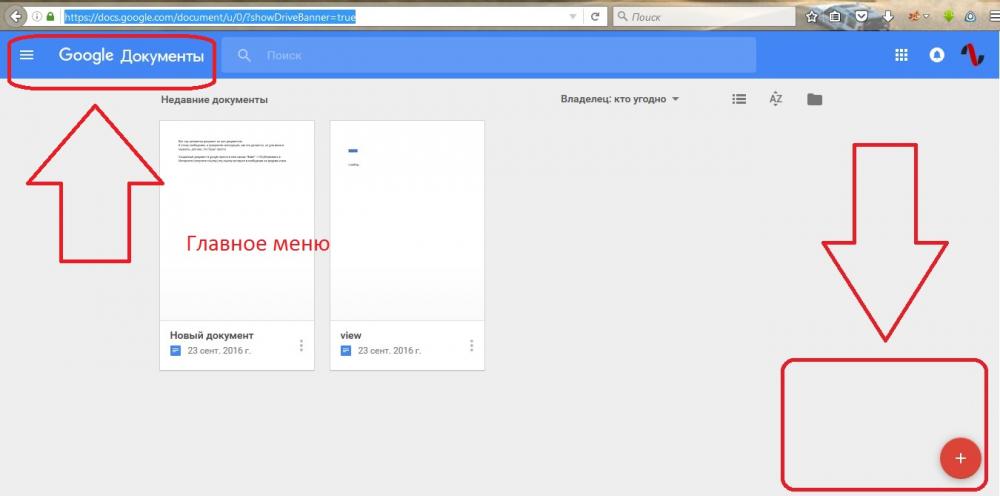Image resolution: width=1000 pixels, height=496 pixels.
Task: Open the hamburger main menu in Google Docs
Action: coord(27,56)
